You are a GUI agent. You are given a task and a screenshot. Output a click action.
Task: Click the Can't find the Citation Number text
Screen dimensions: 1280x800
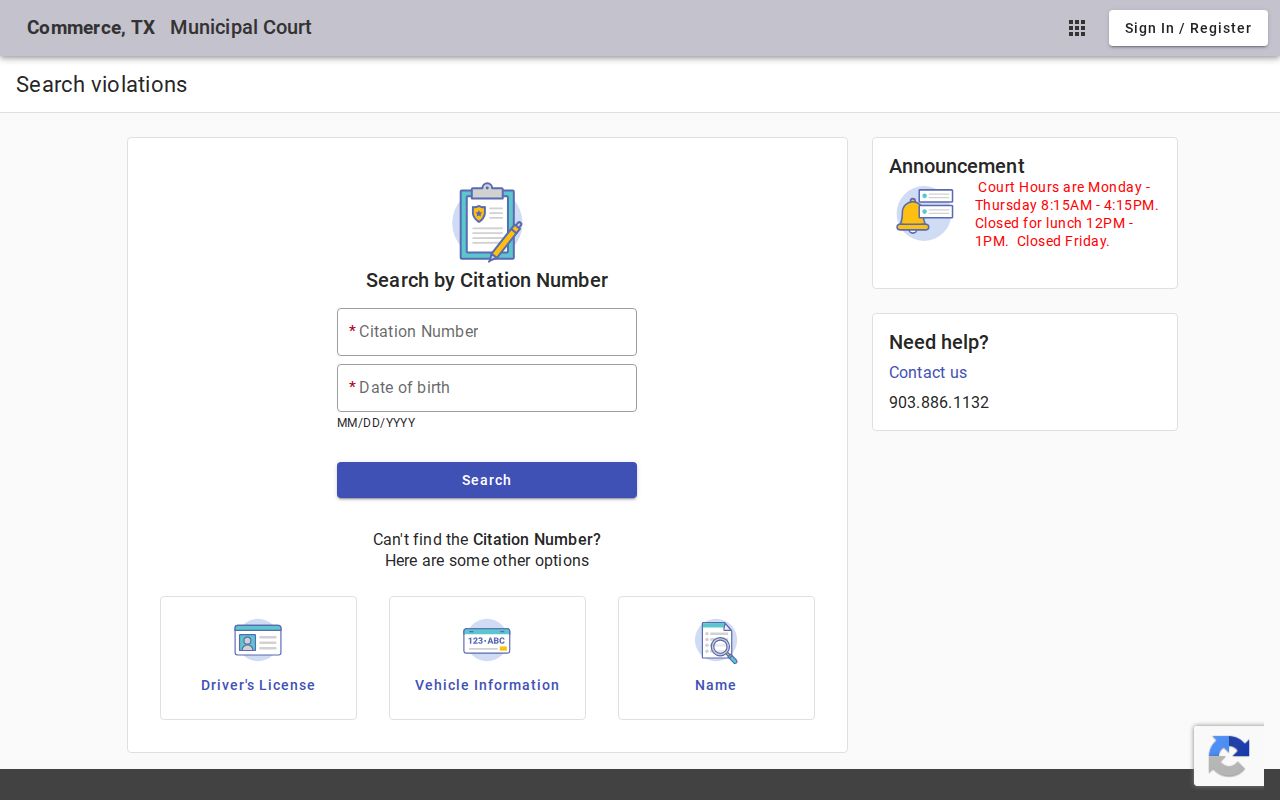point(487,539)
